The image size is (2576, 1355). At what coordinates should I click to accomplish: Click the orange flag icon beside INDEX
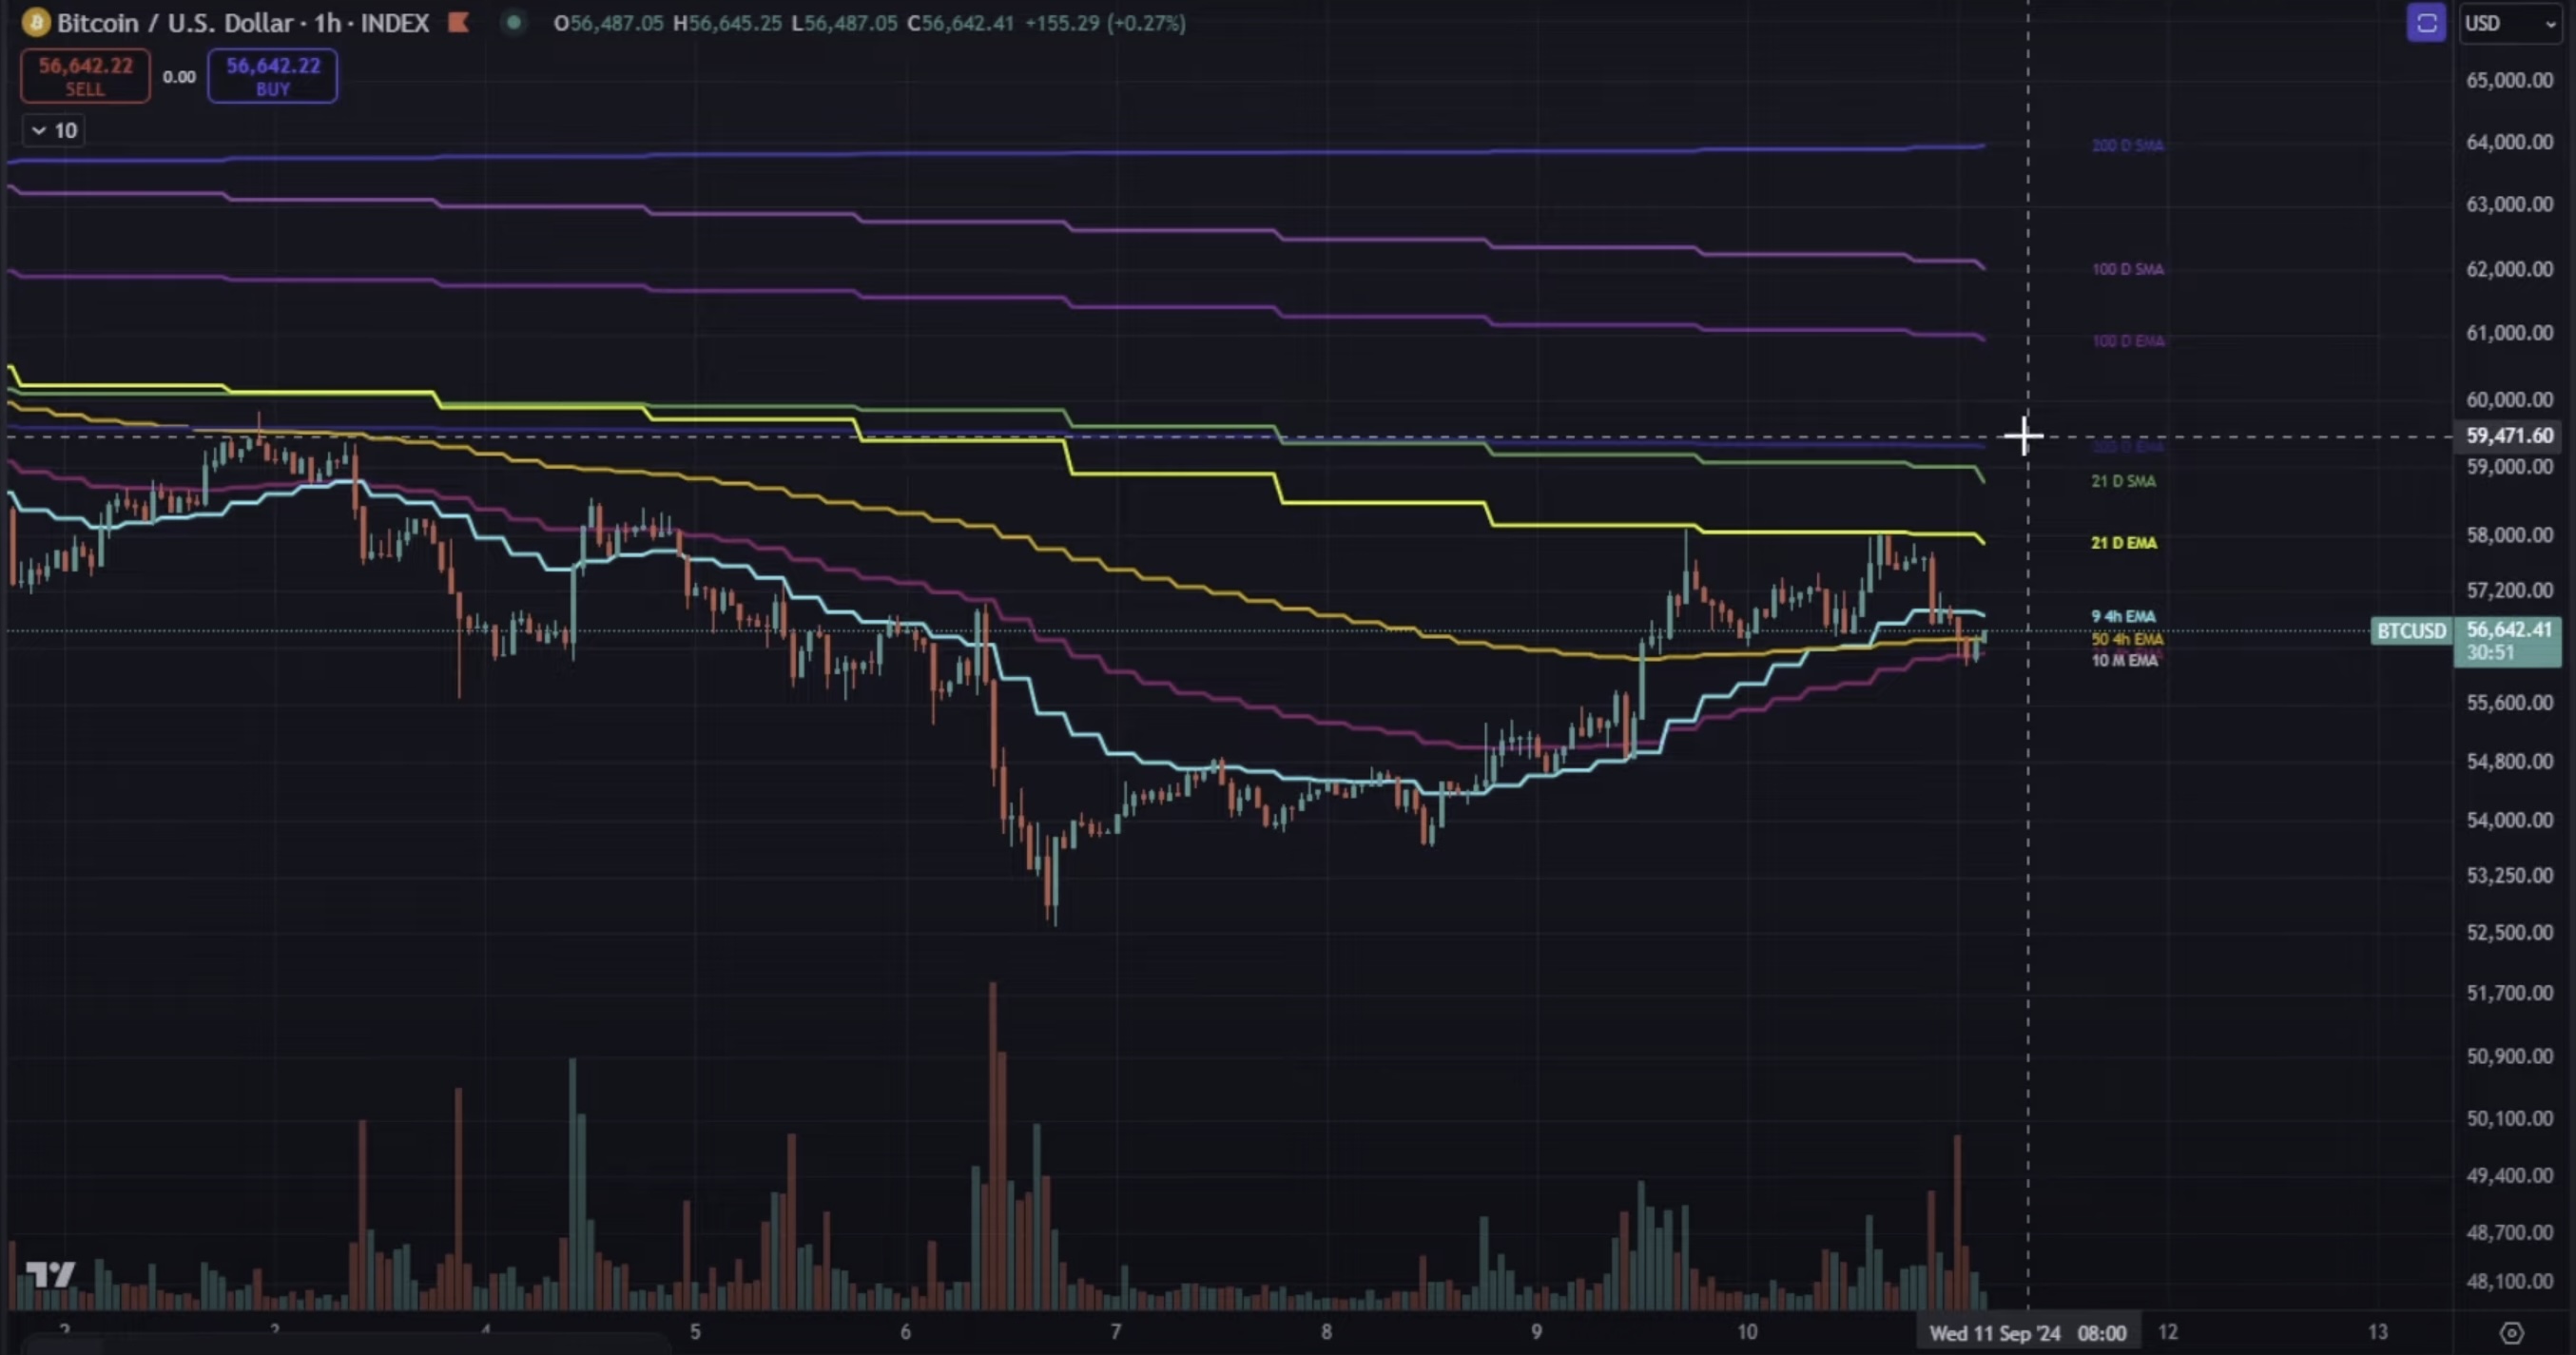point(459,22)
